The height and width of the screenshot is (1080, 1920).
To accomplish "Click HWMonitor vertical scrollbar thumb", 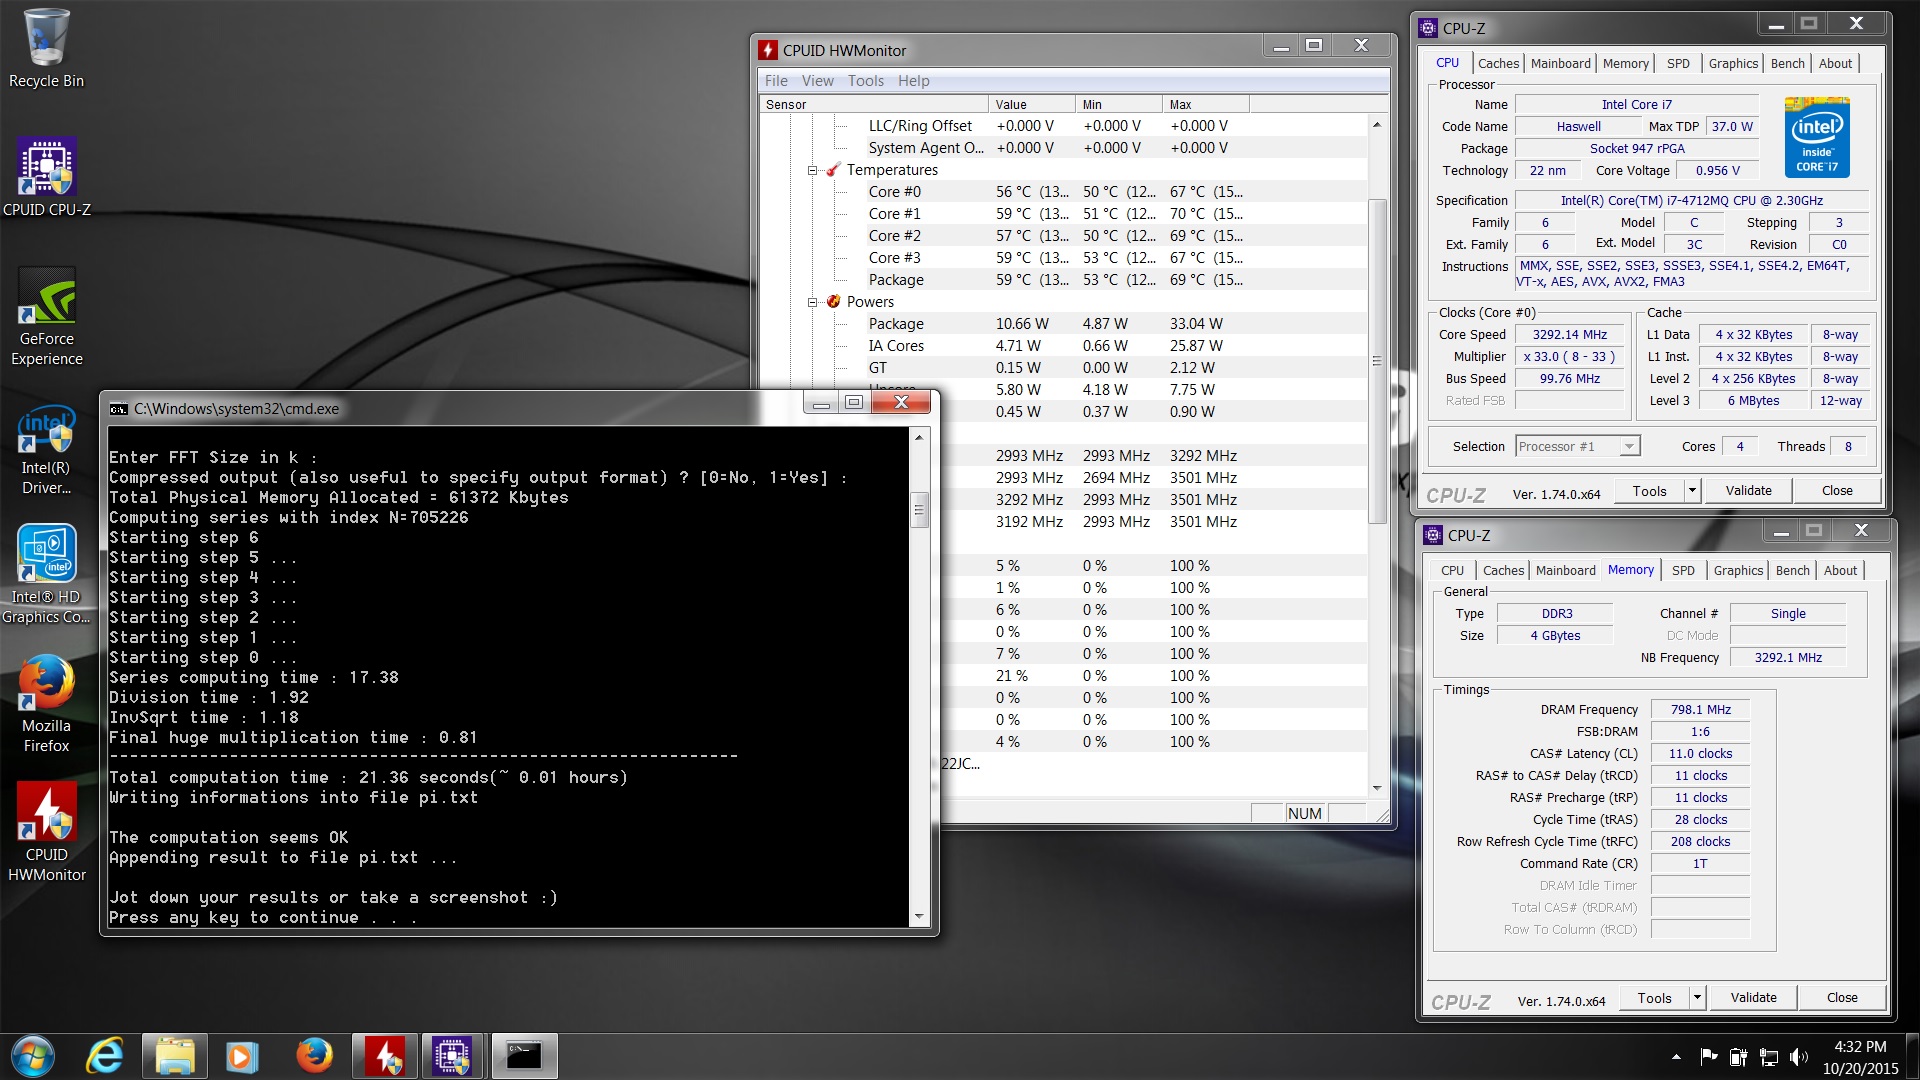I will click(x=1377, y=361).
